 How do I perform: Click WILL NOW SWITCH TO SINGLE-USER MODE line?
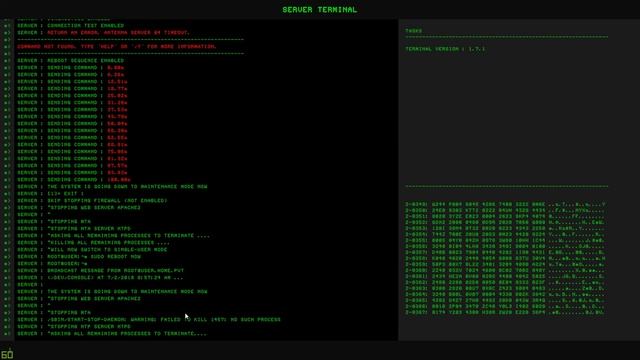[92, 249]
